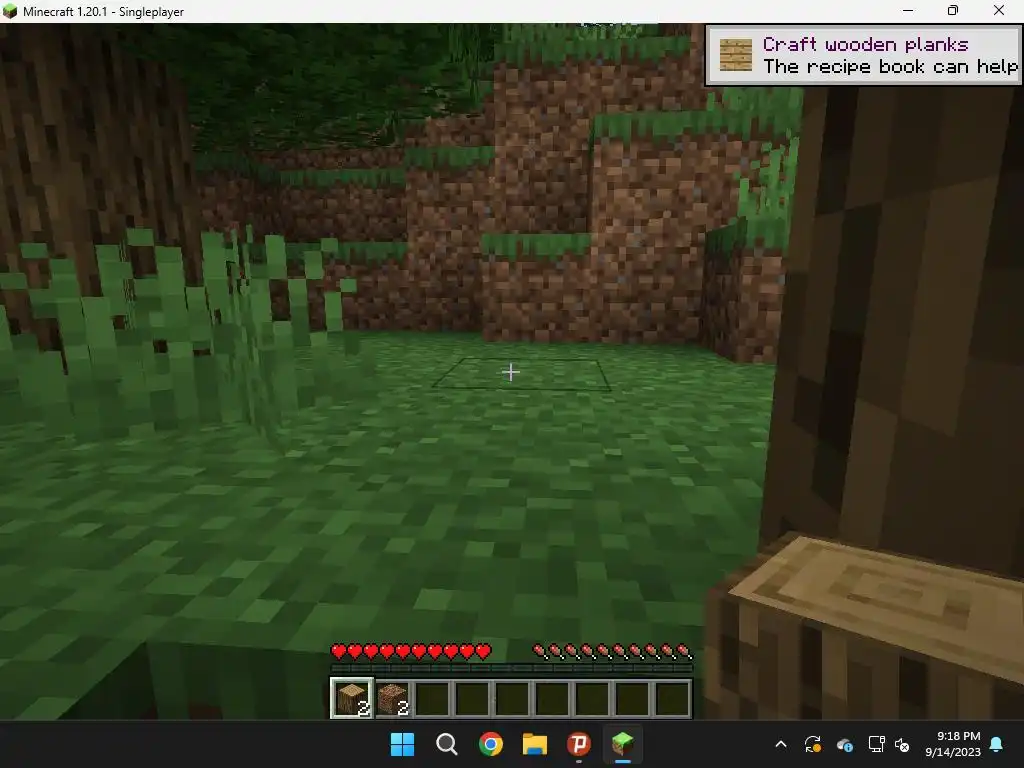Screen dimensions: 1024x768
Task: Show hidden system tray icons
Action: tap(780, 744)
